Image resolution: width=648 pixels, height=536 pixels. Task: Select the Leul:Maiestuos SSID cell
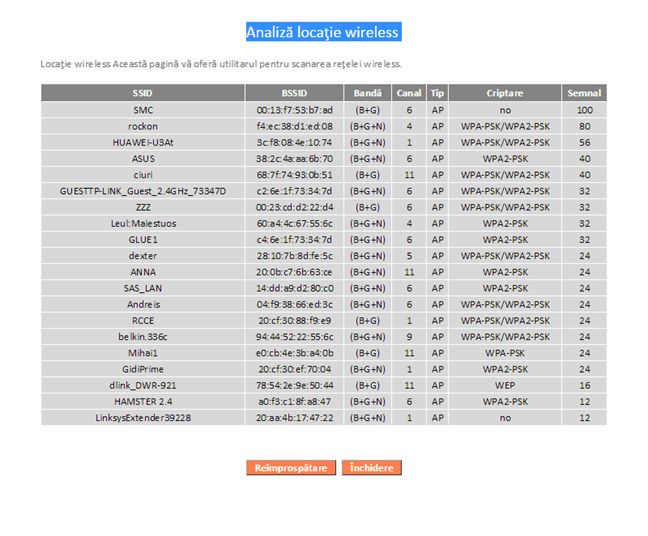[x=142, y=223]
